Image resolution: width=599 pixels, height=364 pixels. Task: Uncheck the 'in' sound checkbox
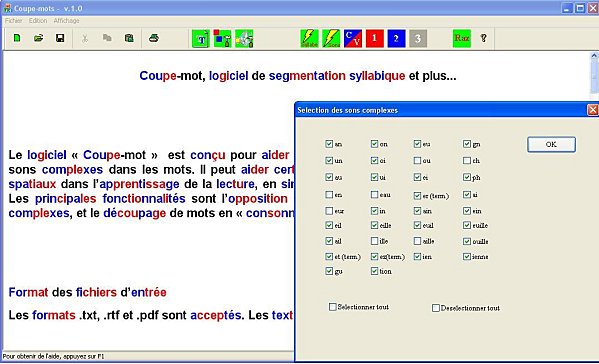374,211
